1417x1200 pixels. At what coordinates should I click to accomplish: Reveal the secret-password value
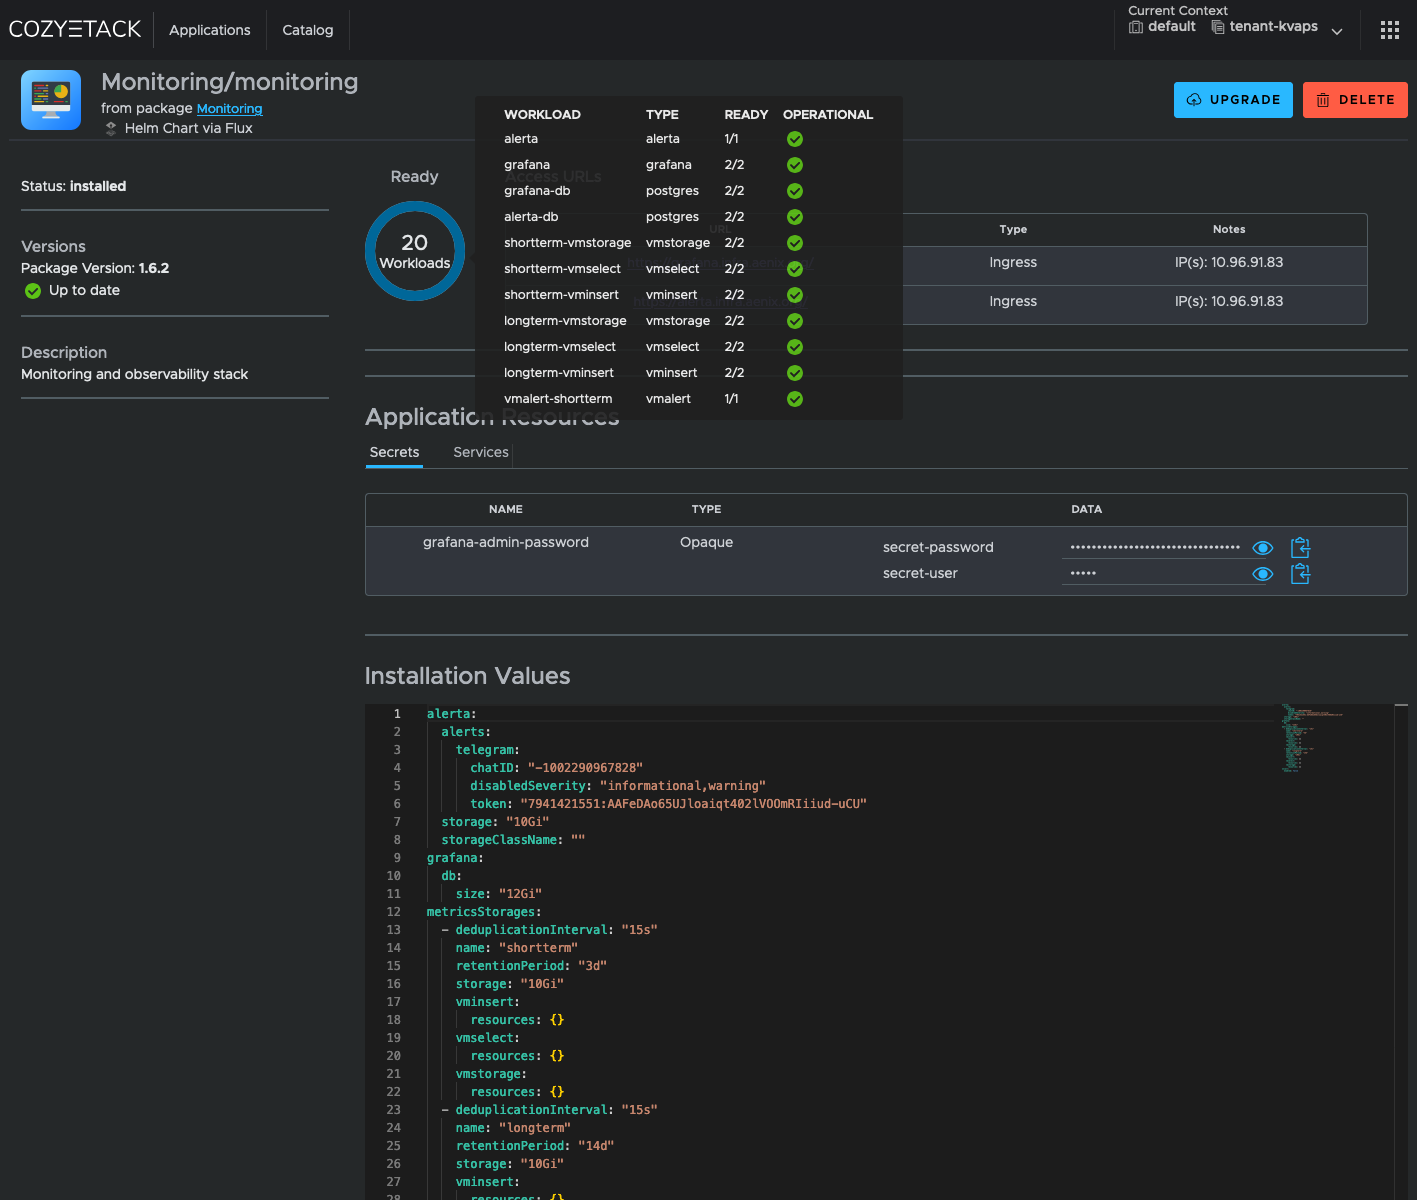tap(1262, 548)
